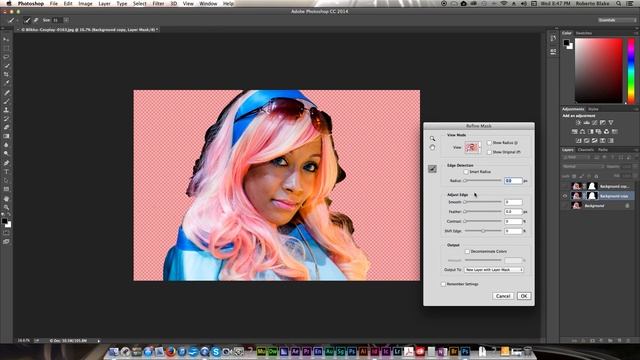
Task: Add a Vibrance adjustment
Action: (x=611, y=122)
